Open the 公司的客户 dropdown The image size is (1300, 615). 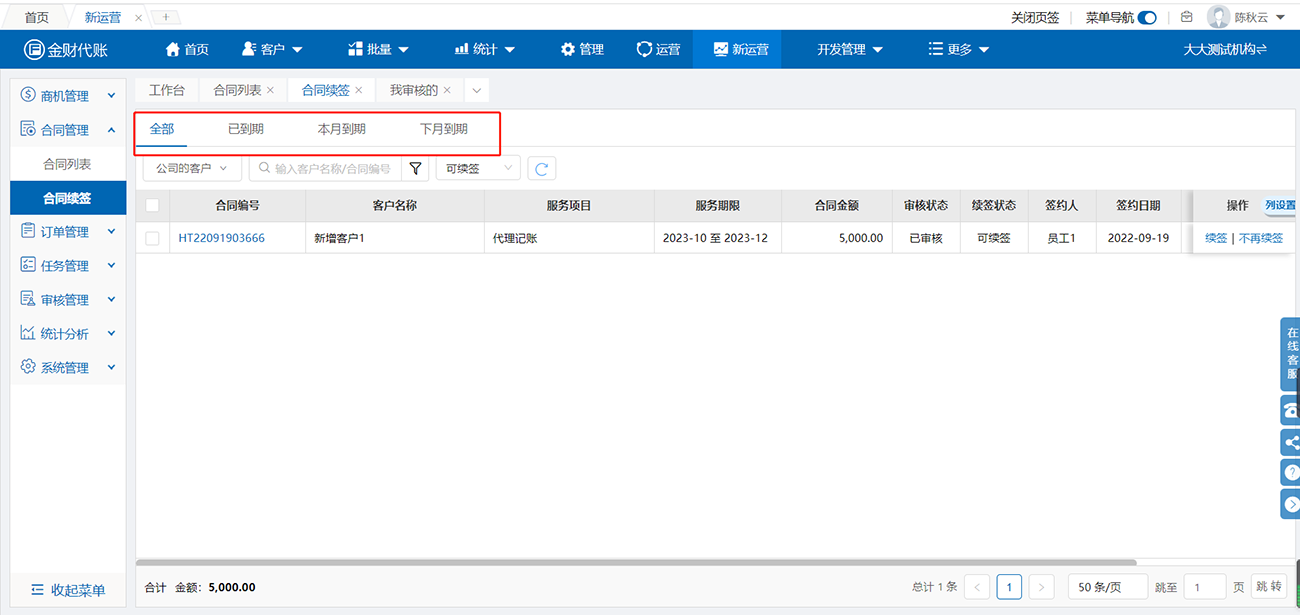click(192, 169)
